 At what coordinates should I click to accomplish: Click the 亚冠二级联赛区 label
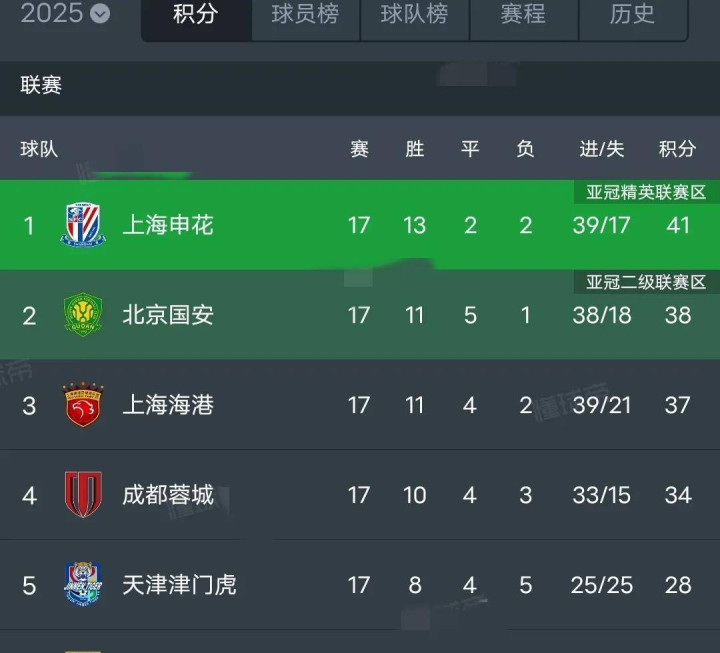point(647,282)
